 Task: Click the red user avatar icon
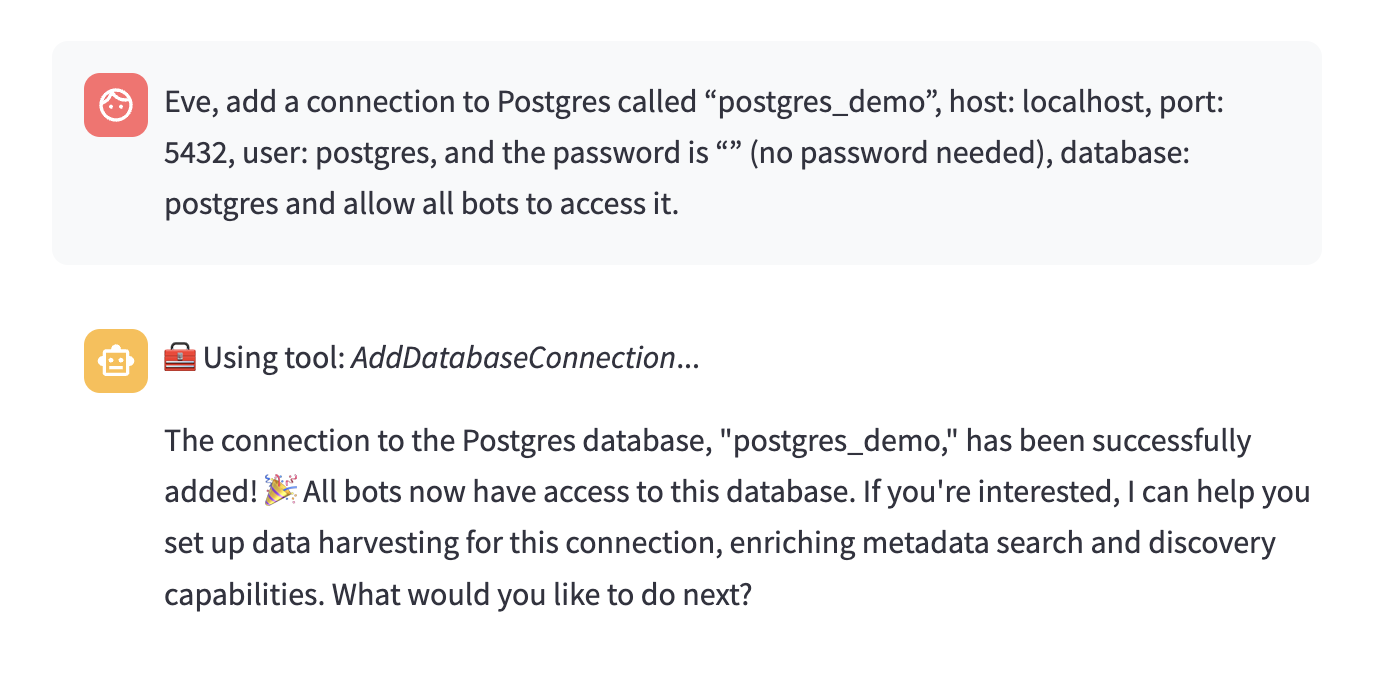[x=116, y=104]
